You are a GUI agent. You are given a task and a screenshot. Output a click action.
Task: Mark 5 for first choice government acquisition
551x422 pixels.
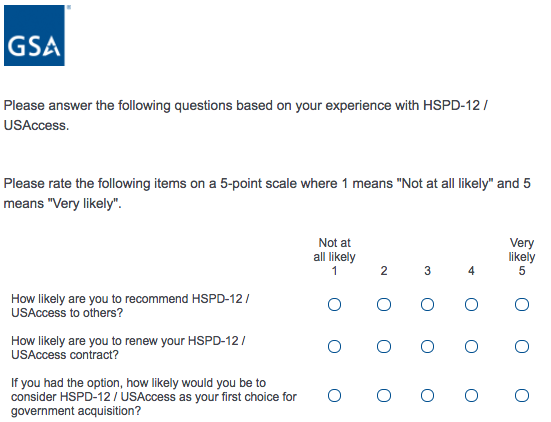tap(522, 396)
